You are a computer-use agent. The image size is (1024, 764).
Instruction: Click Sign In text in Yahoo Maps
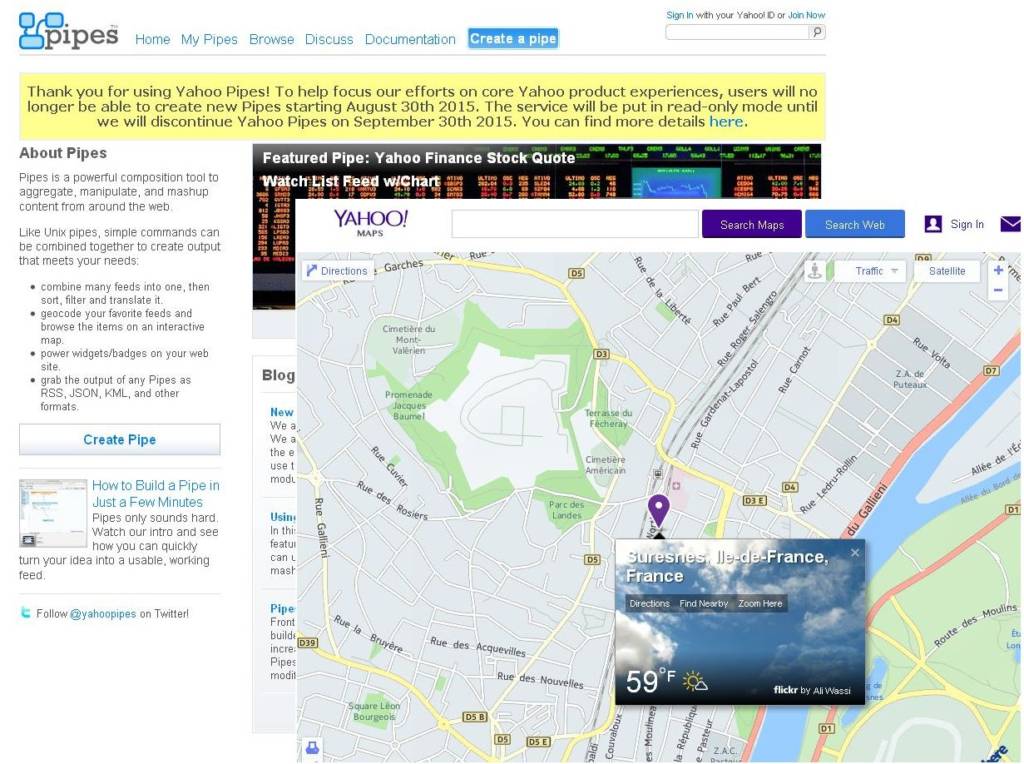click(967, 224)
